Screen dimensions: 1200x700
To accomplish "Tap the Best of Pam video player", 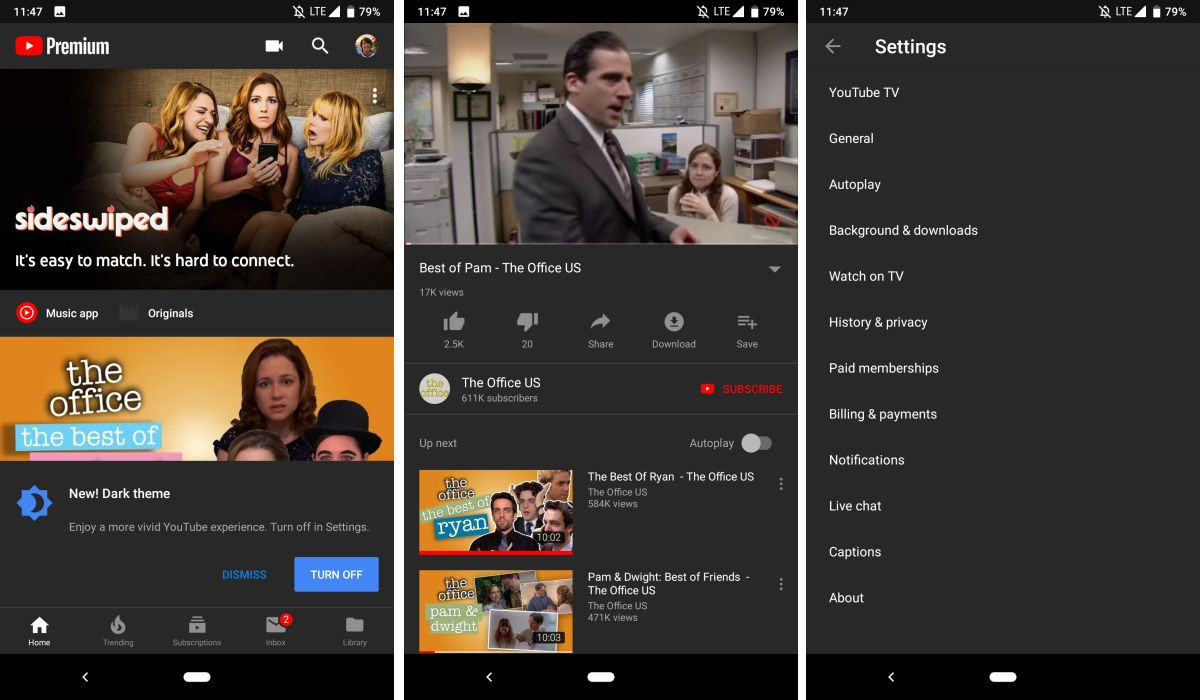I will click(x=601, y=134).
